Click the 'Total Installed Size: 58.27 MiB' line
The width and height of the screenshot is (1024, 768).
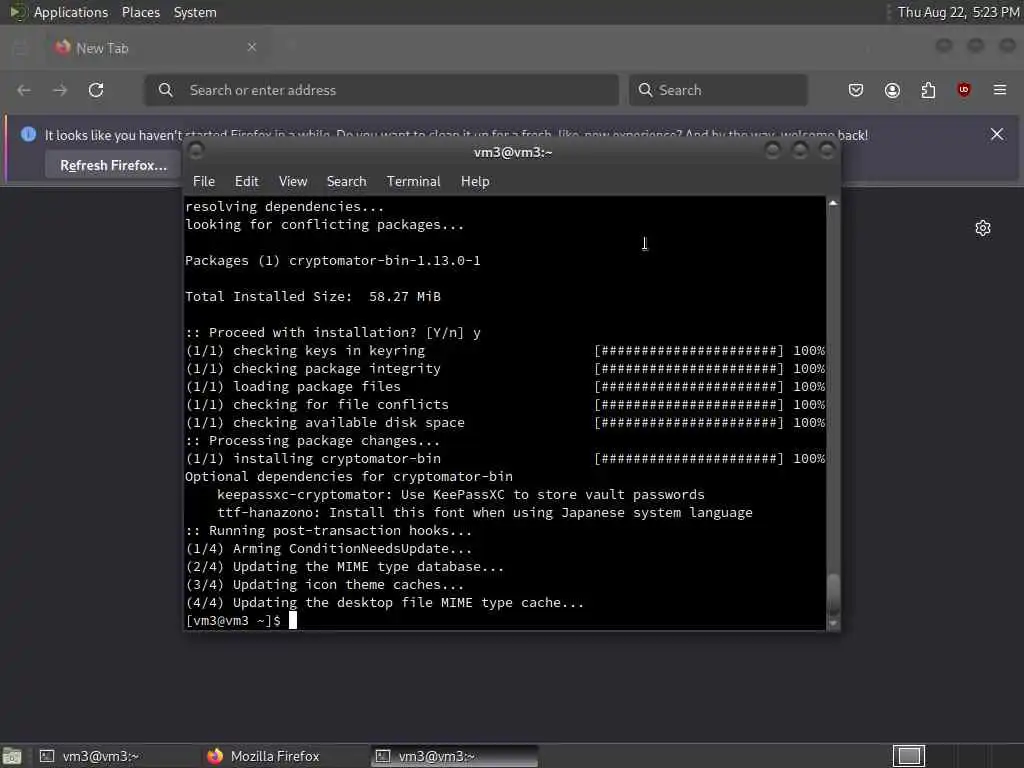pos(313,296)
